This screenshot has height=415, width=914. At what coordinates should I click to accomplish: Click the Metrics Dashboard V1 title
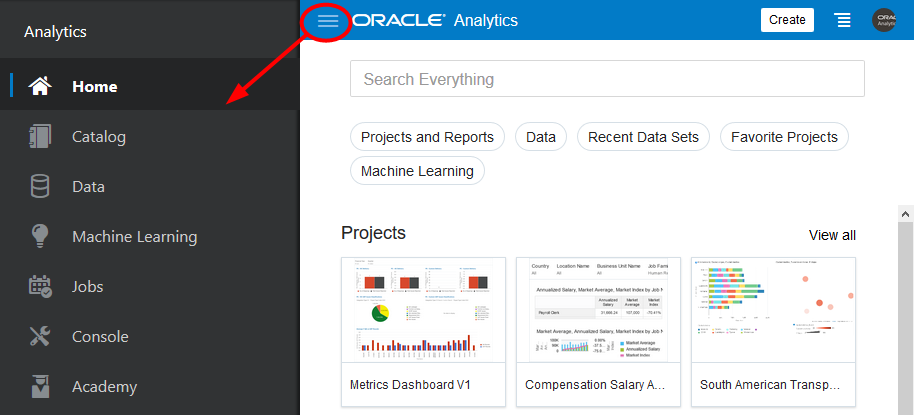410,385
